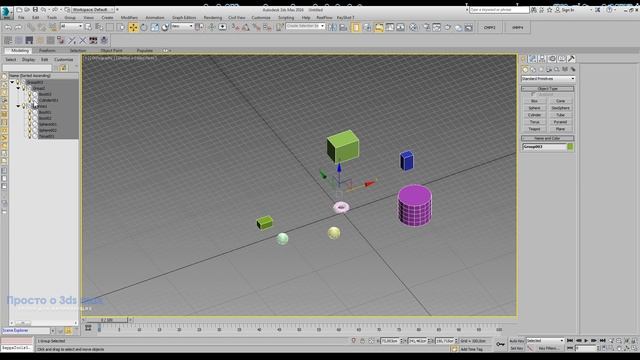Click the Group003 object name field

tap(544, 147)
